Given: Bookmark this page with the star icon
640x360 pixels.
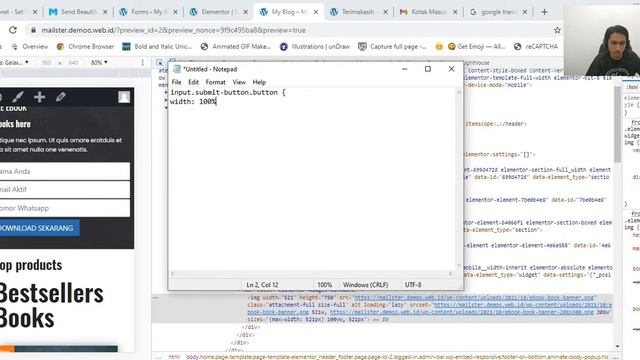Looking at the screenshot, I should [x=557, y=30].
